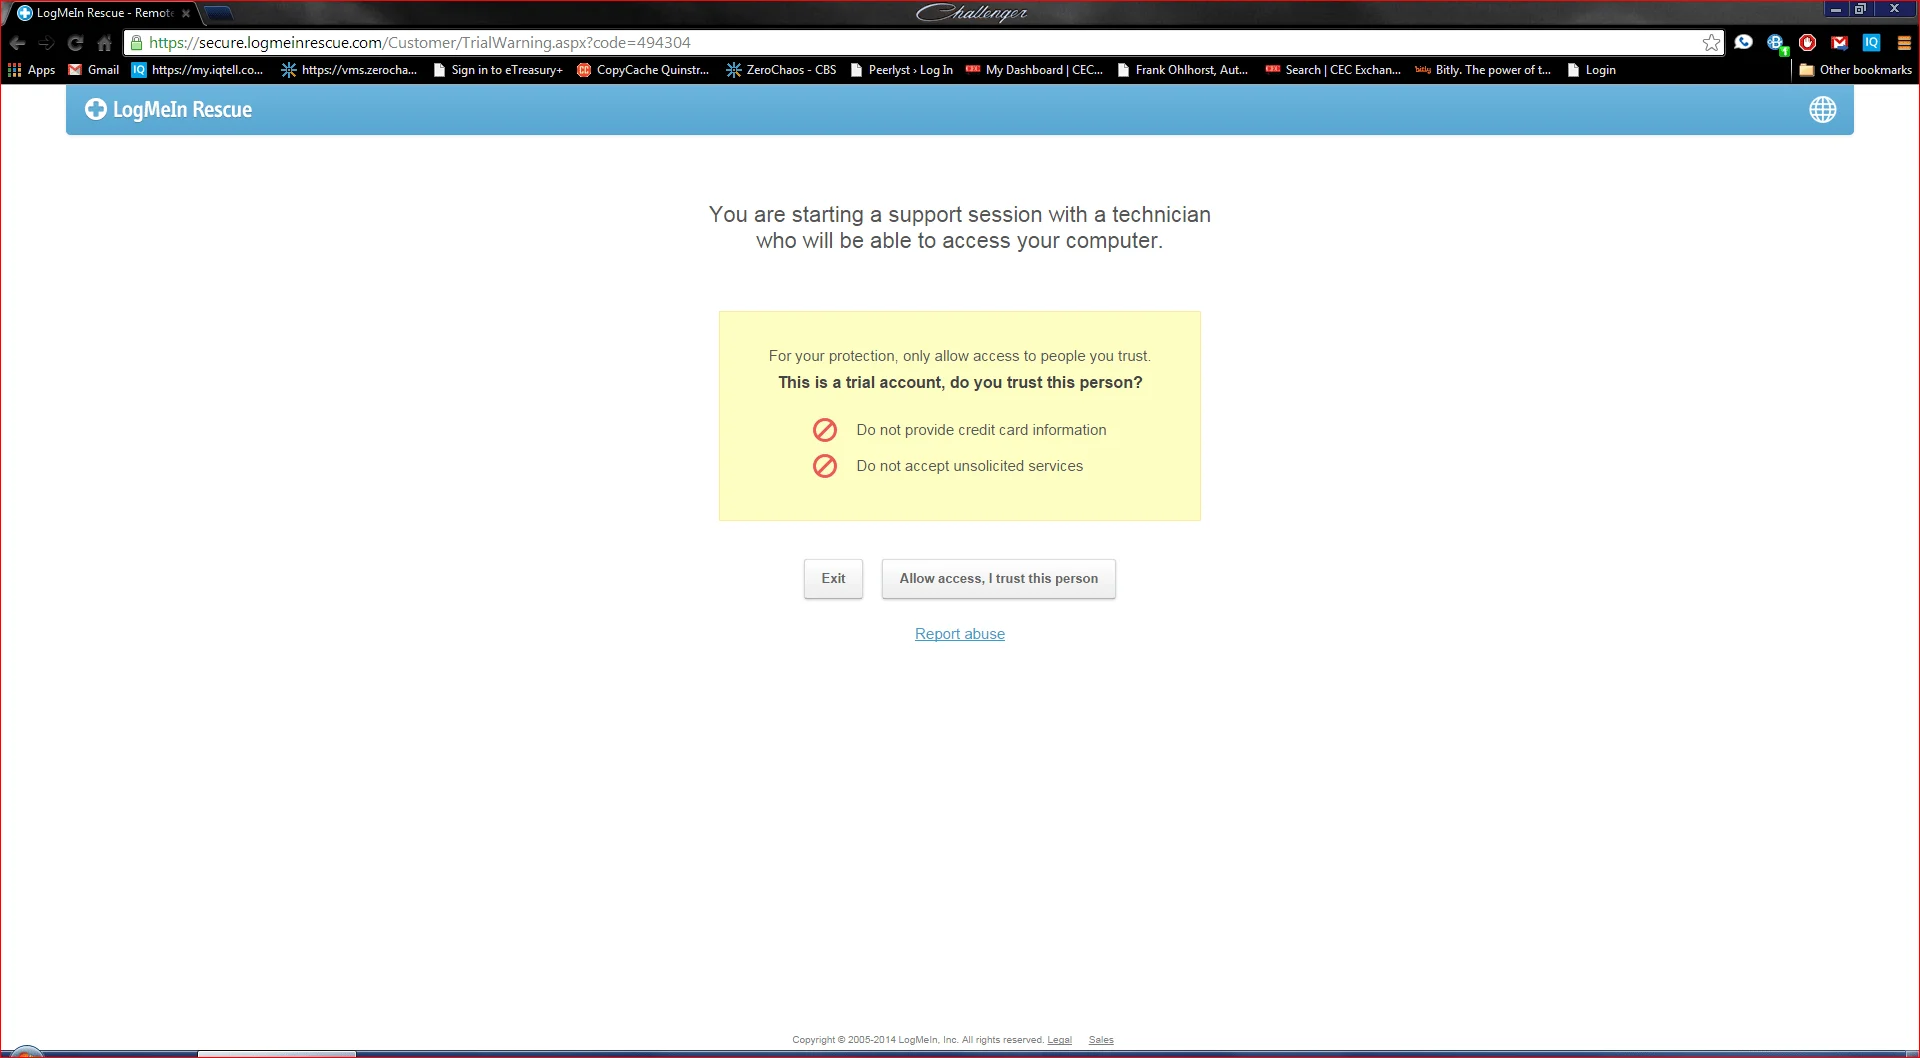Click 'Do not provide credit card information' text
1920x1058 pixels.
click(x=981, y=430)
